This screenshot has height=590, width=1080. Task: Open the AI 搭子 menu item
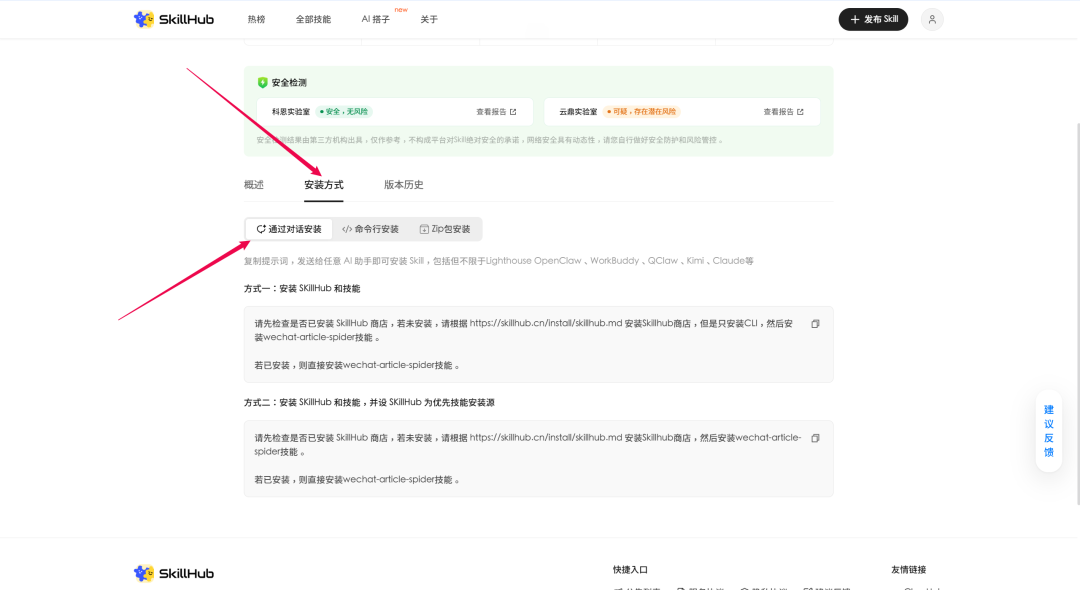tap(375, 19)
